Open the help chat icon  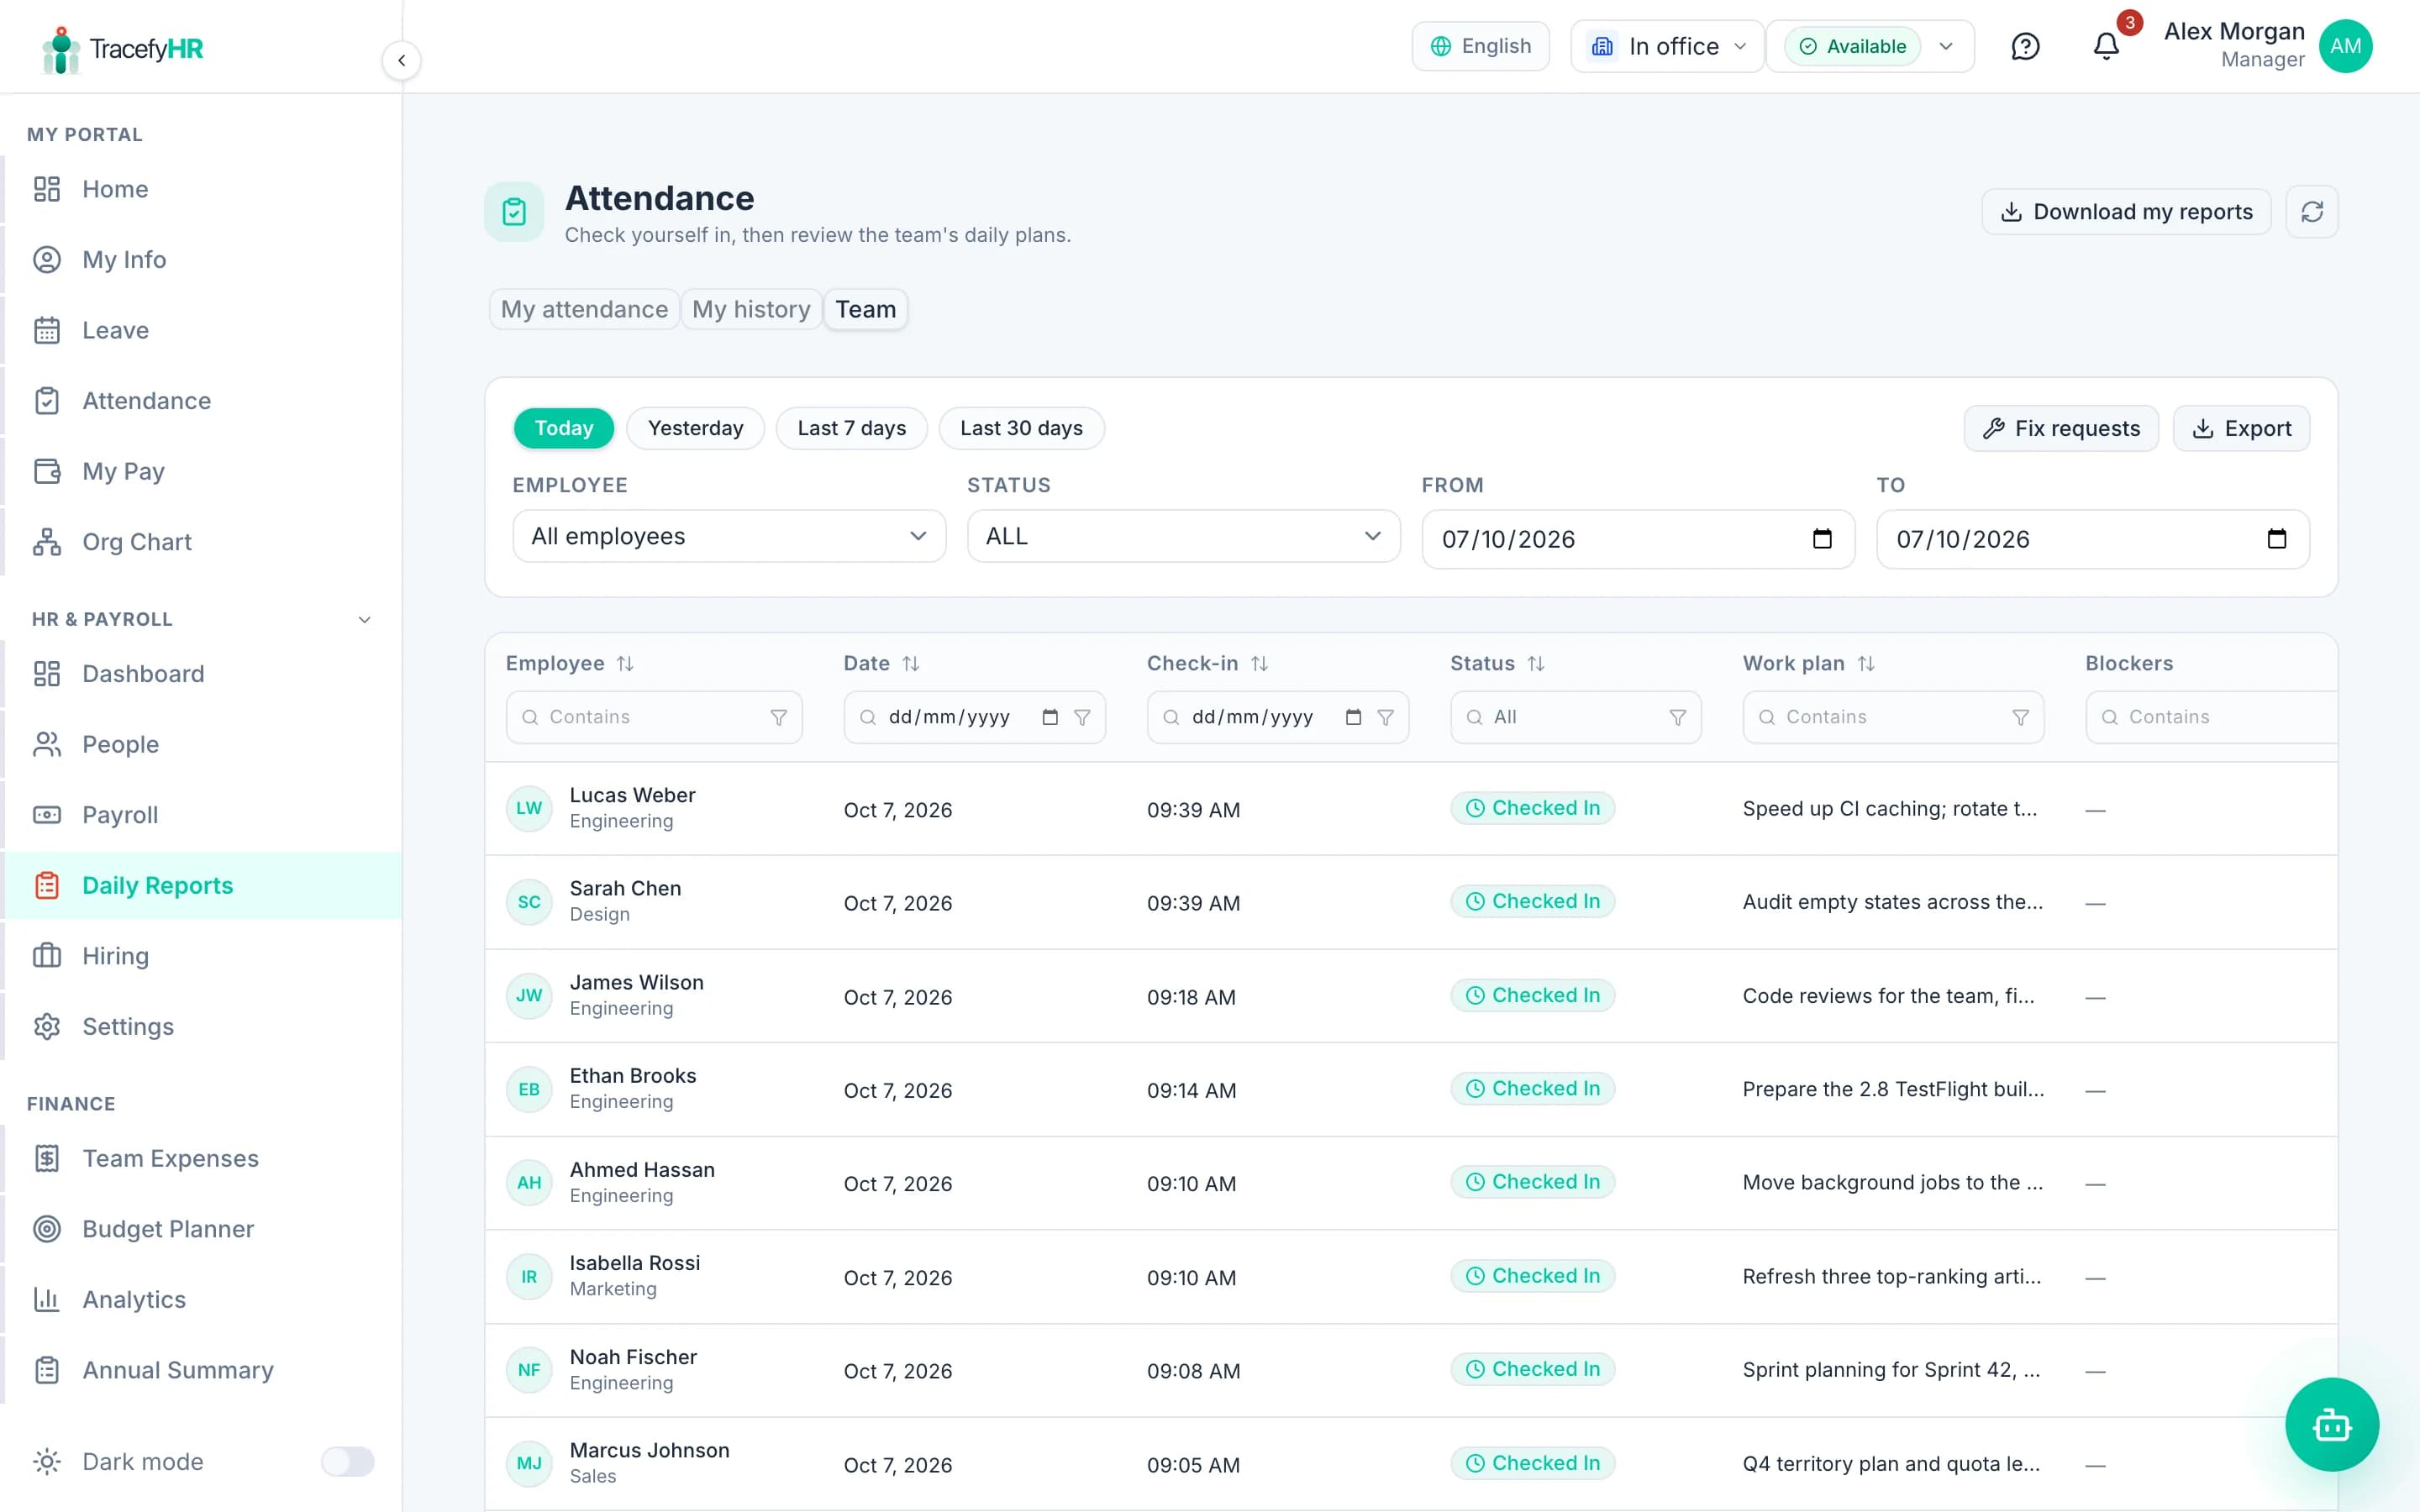(2025, 46)
